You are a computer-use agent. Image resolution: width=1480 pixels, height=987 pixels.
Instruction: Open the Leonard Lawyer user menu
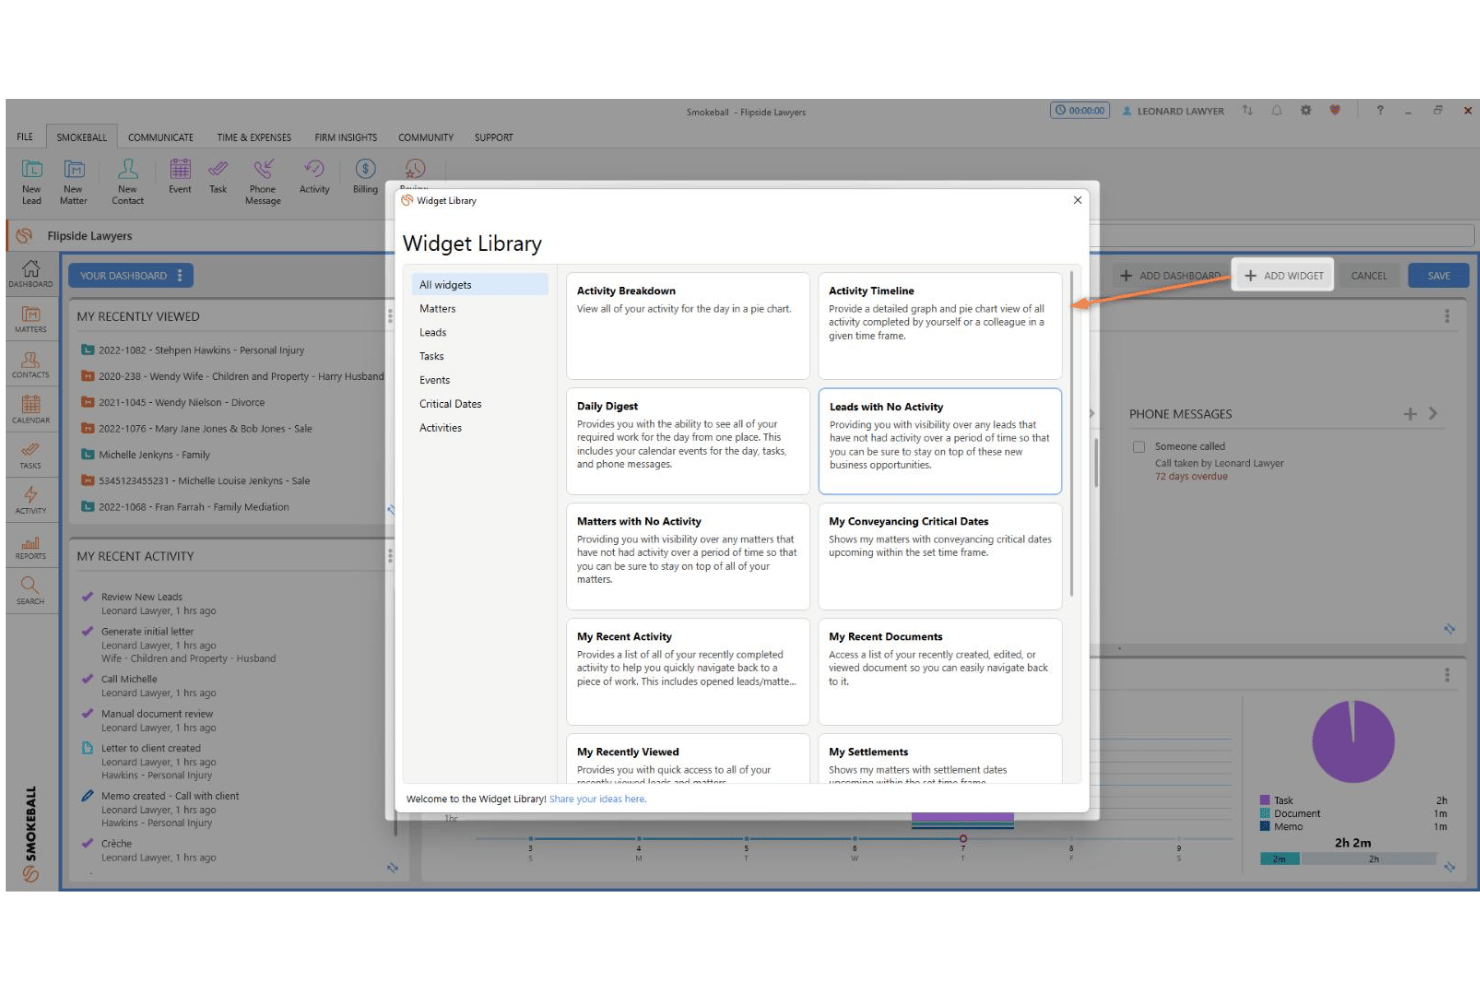coord(1173,111)
